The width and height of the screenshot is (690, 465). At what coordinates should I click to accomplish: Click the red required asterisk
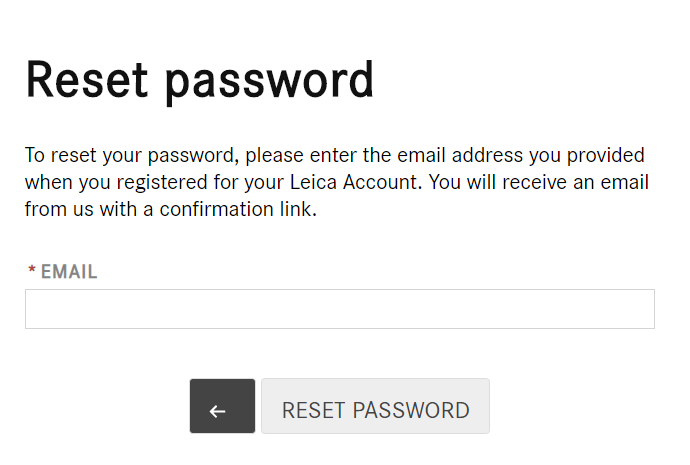coord(32,272)
